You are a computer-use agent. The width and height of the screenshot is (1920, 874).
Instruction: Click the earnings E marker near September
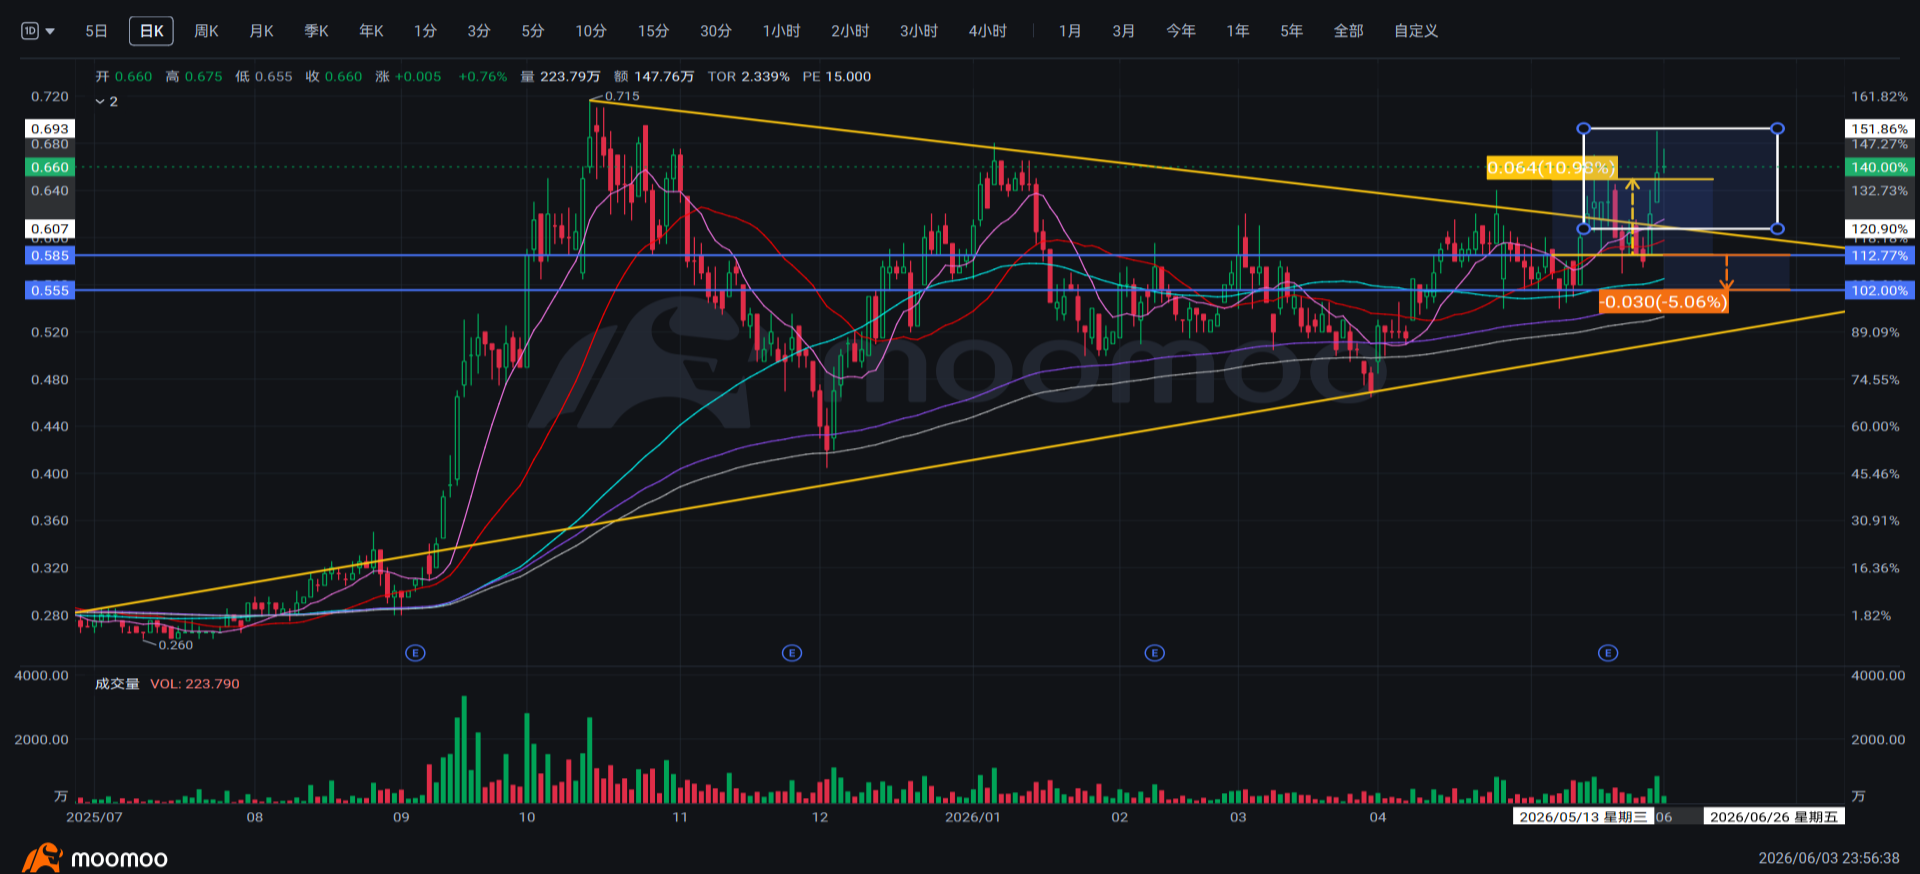(x=416, y=653)
